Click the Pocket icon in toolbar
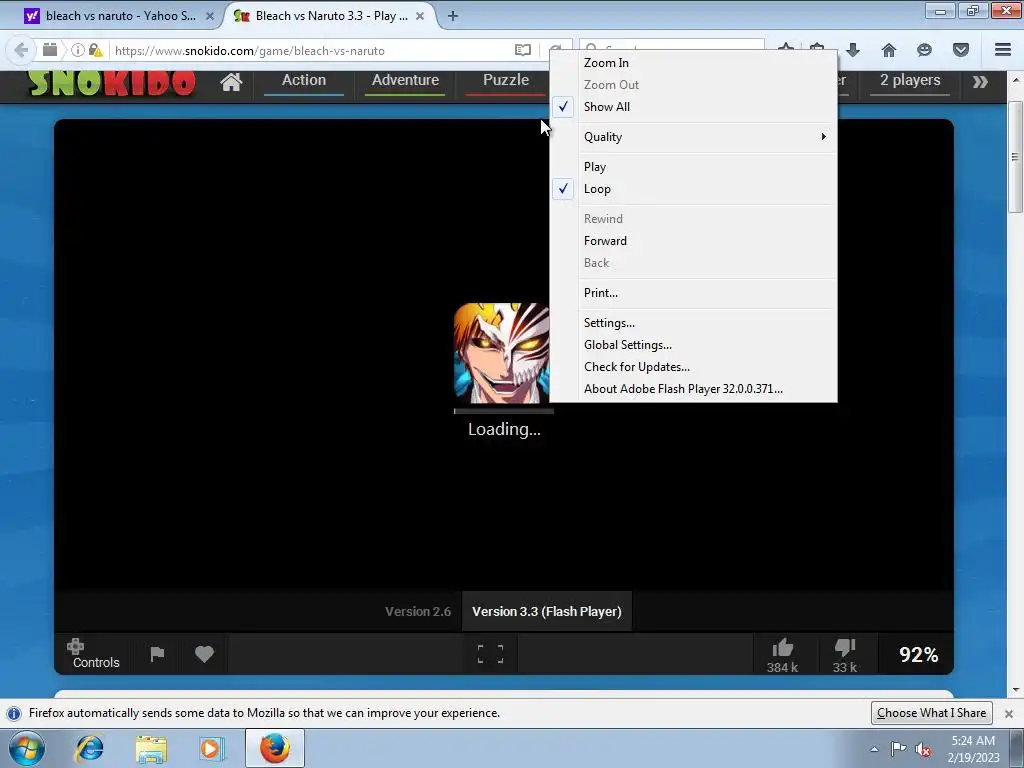The image size is (1024, 768). pos(960,50)
